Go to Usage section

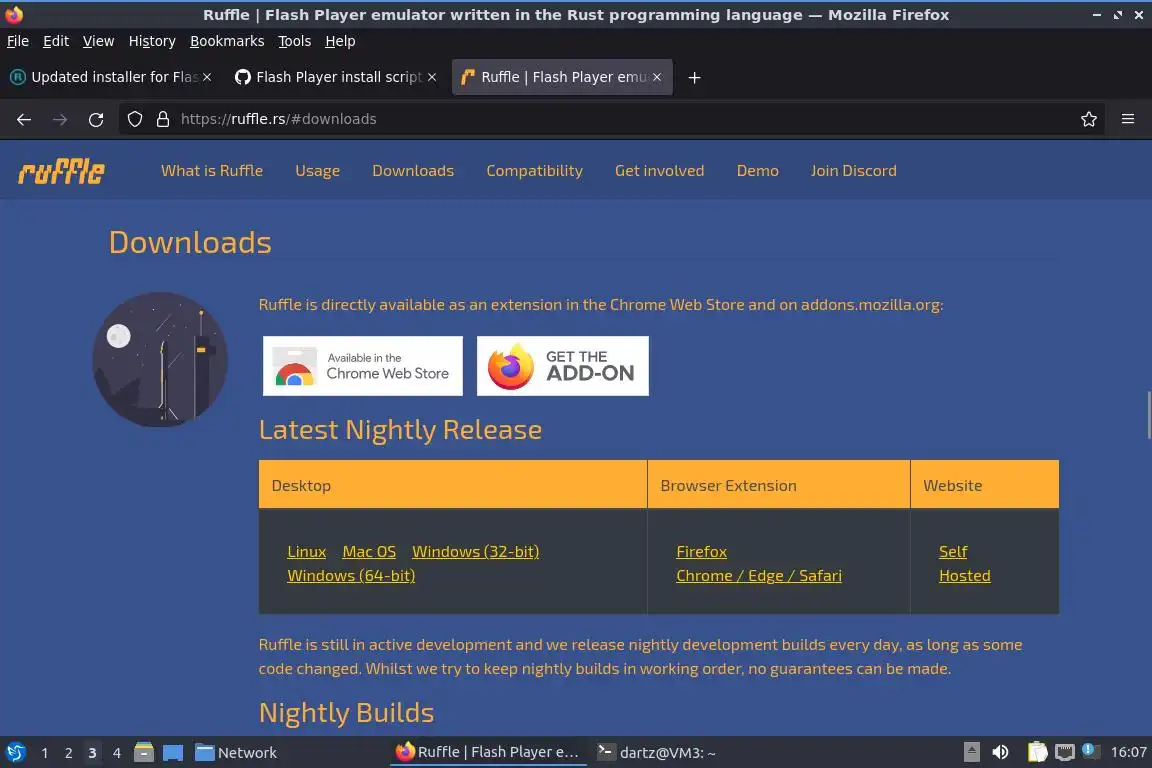317,171
